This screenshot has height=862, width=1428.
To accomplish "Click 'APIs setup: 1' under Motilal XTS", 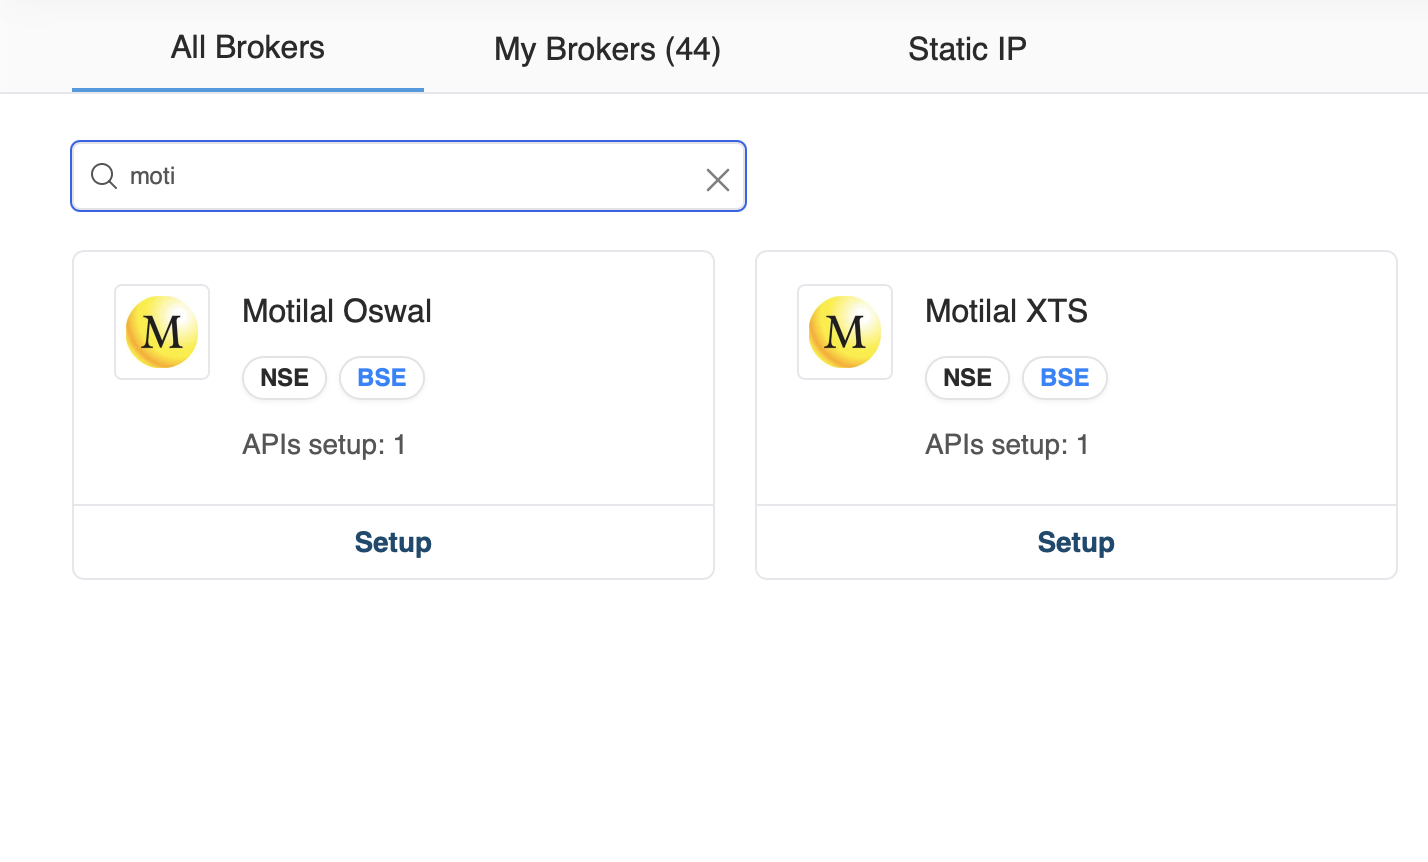I will [1007, 445].
